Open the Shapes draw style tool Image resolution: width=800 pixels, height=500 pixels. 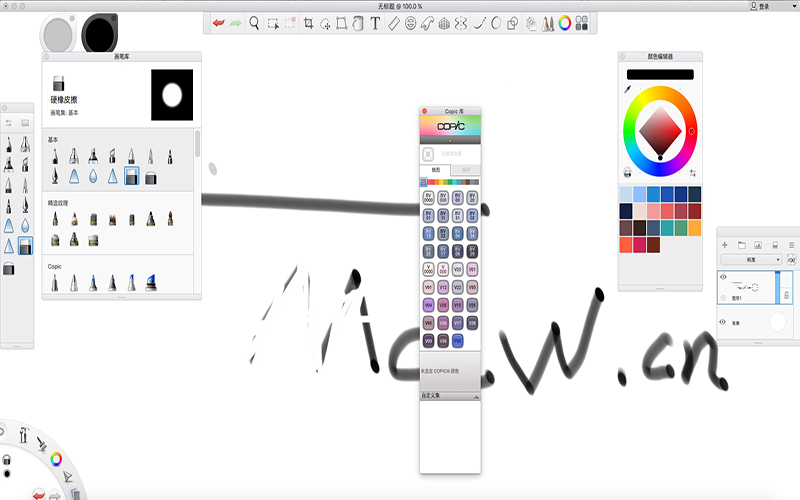513,23
